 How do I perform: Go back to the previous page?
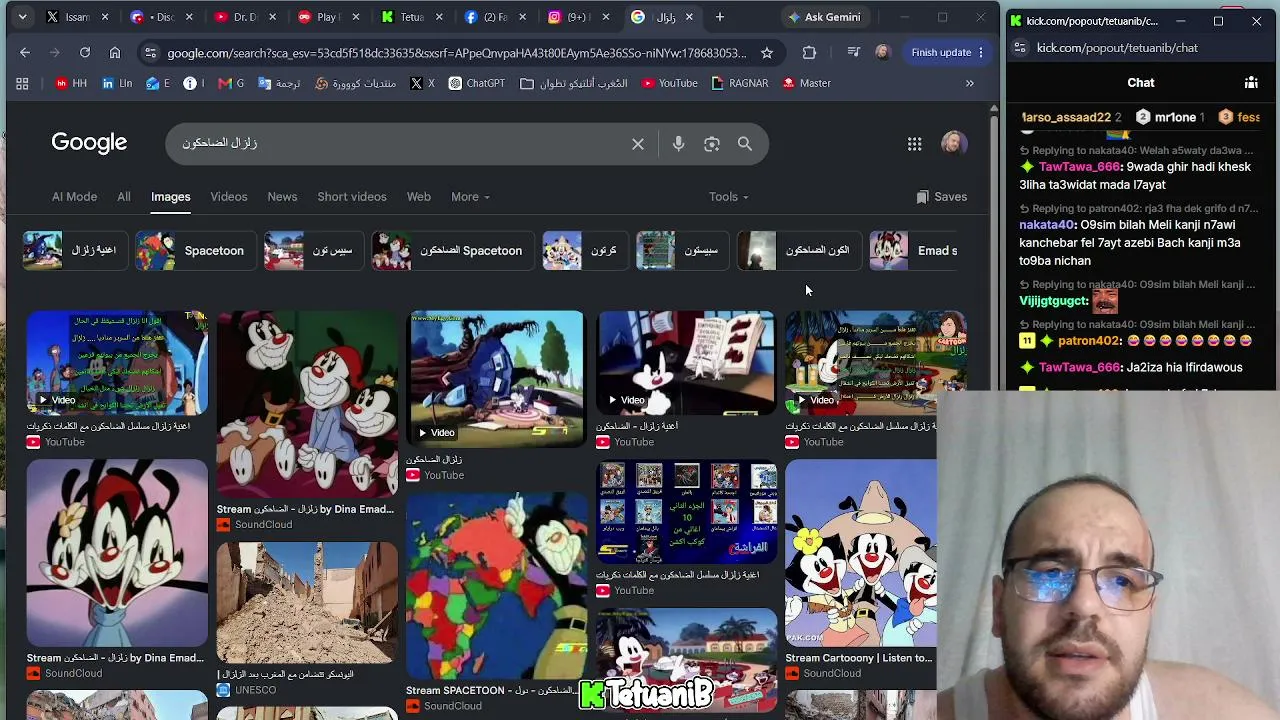25,52
